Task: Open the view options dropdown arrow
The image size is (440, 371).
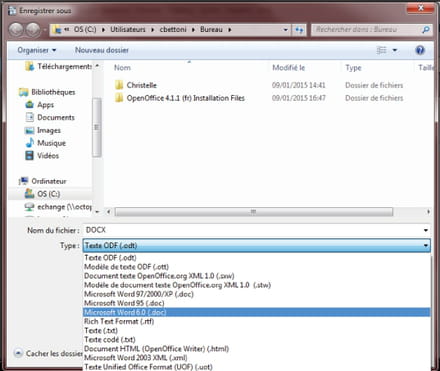Action: (395, 50)
